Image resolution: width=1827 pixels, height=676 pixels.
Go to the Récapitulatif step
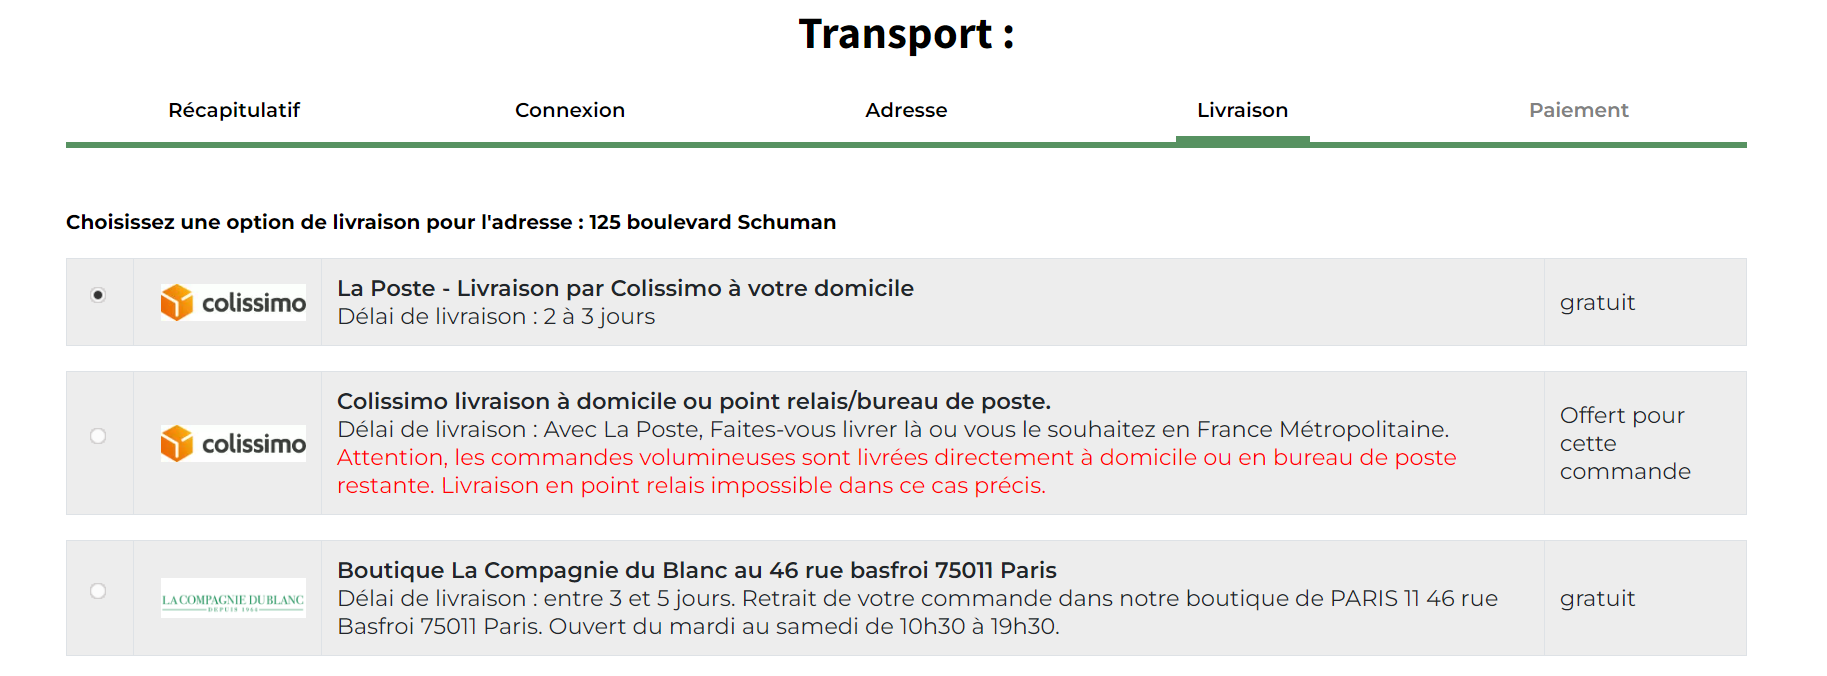tap(234, 110)
